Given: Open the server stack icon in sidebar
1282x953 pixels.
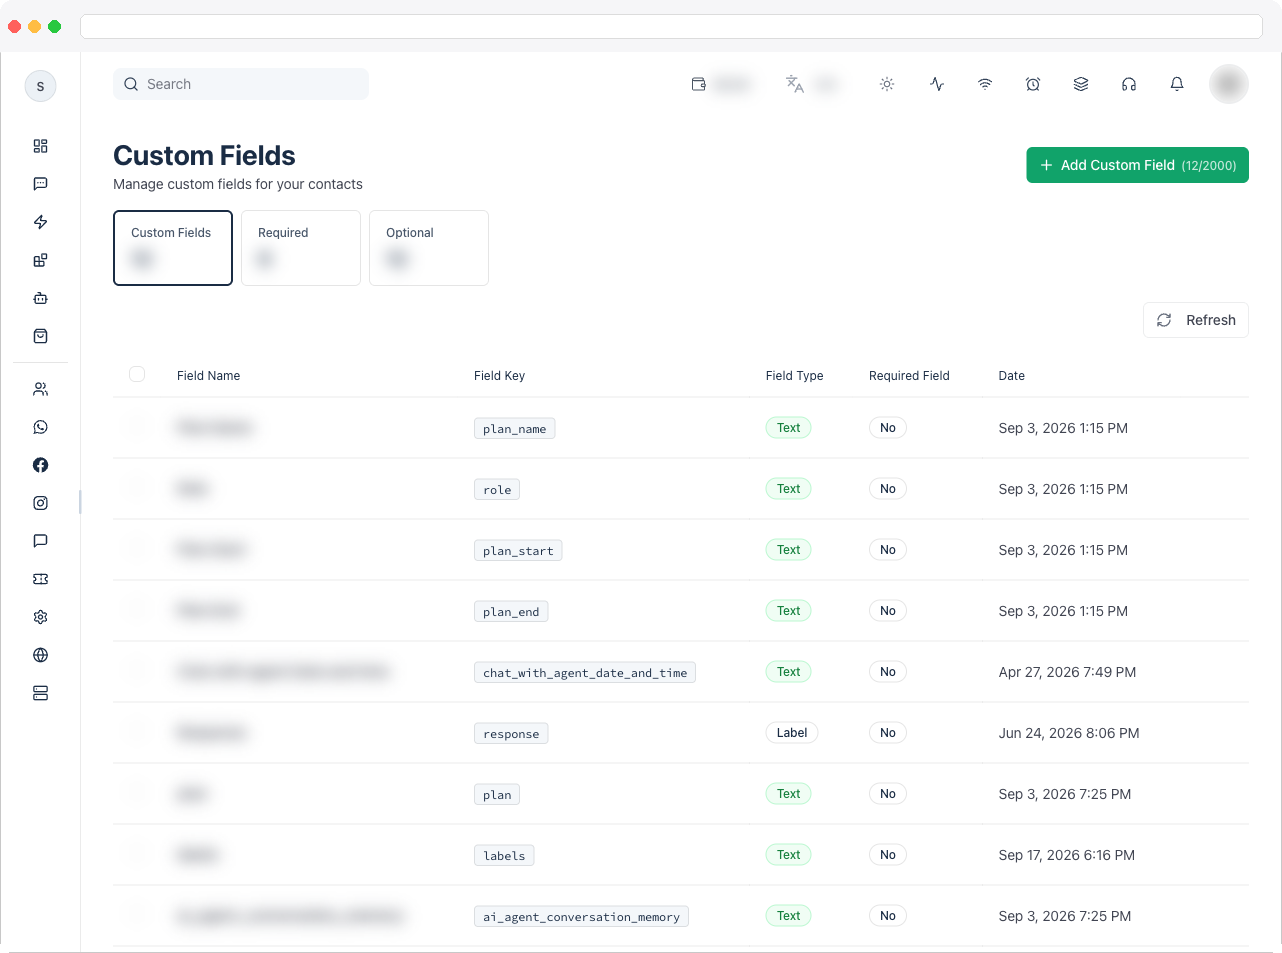Looking at the screenshot, I should click(40, 693).
